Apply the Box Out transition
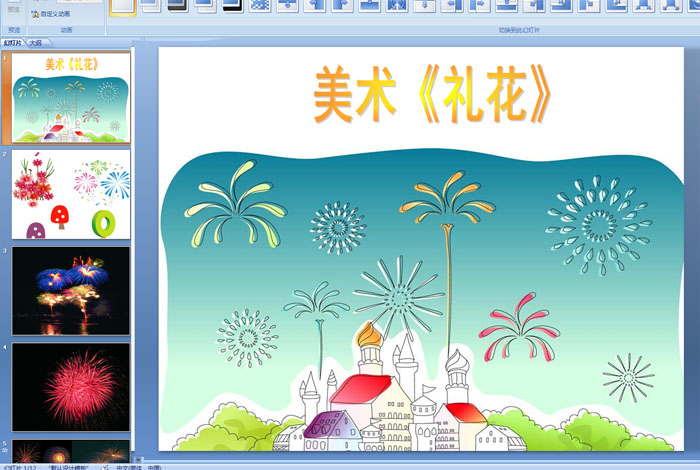The height and width of the screenshot is (470, 700). [x=672, y=5]
